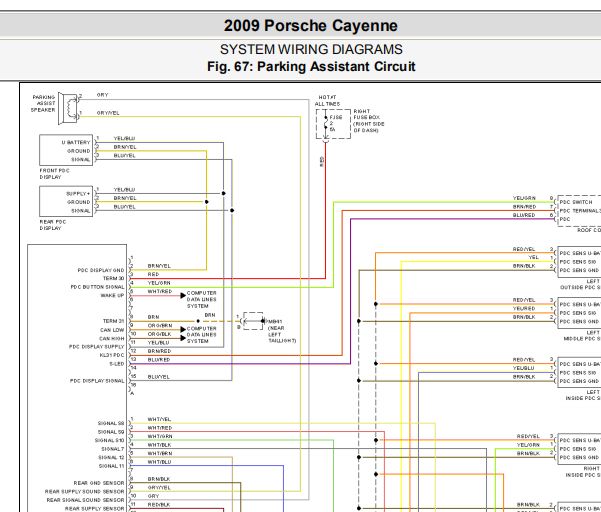Select the 'PDC DISPLAY SUPPLY' pin label
This screenshot has height=512, width=601.
[x=97, y=347]
